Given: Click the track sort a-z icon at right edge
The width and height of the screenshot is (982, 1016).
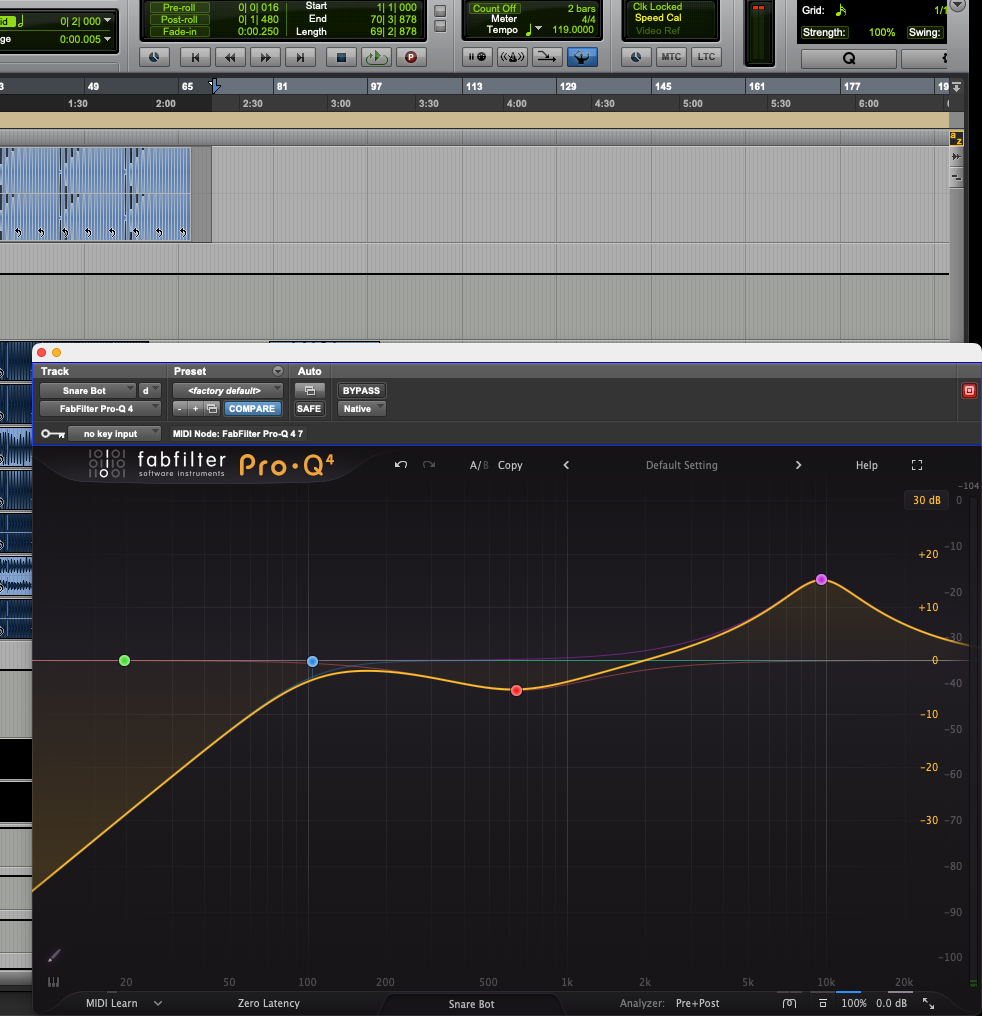Looking at the screenshot, I should coord(956,138).
